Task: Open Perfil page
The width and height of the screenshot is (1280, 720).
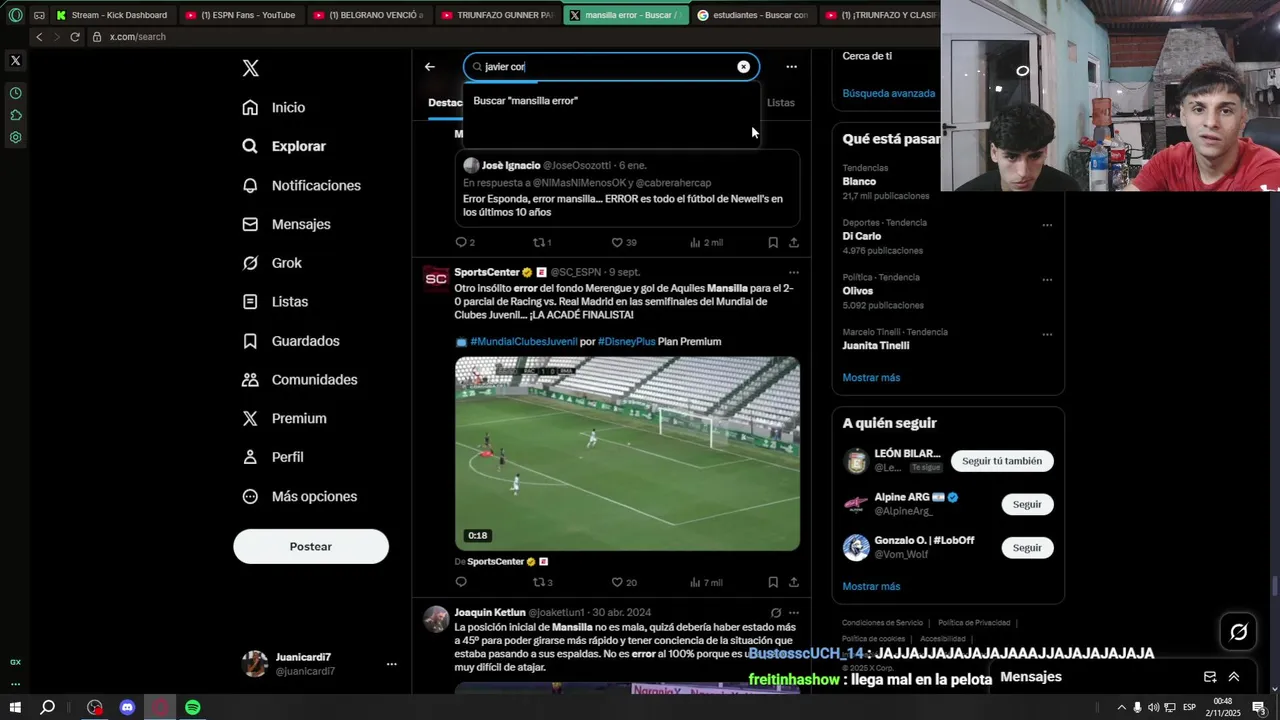Action: click(273, 457)
